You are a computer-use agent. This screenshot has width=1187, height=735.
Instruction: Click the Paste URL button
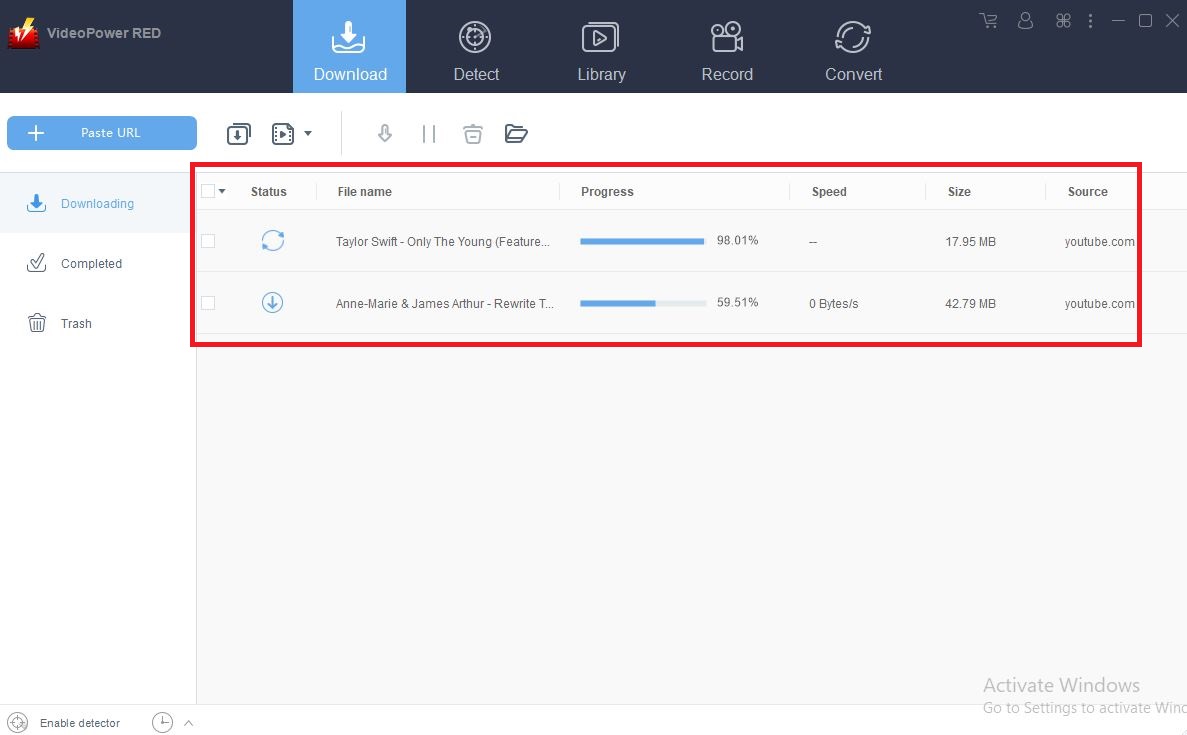pos(102,132)
